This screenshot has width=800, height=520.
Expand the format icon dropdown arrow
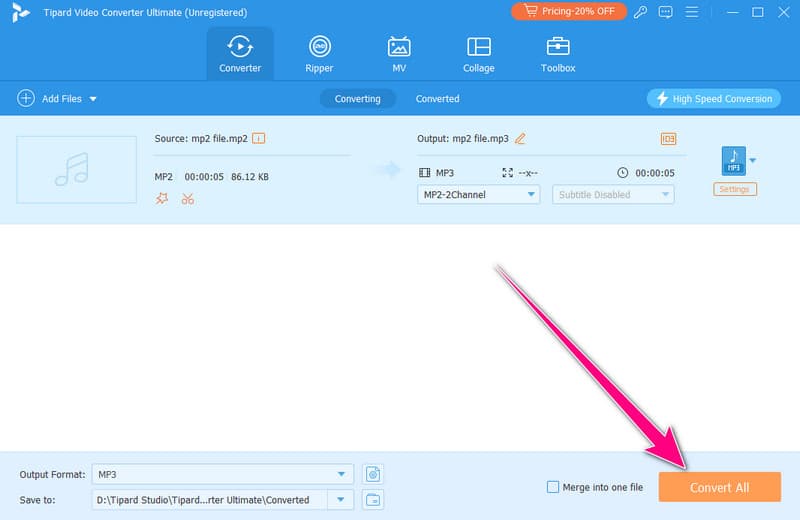pyautogui.click(x=753, y=160)
